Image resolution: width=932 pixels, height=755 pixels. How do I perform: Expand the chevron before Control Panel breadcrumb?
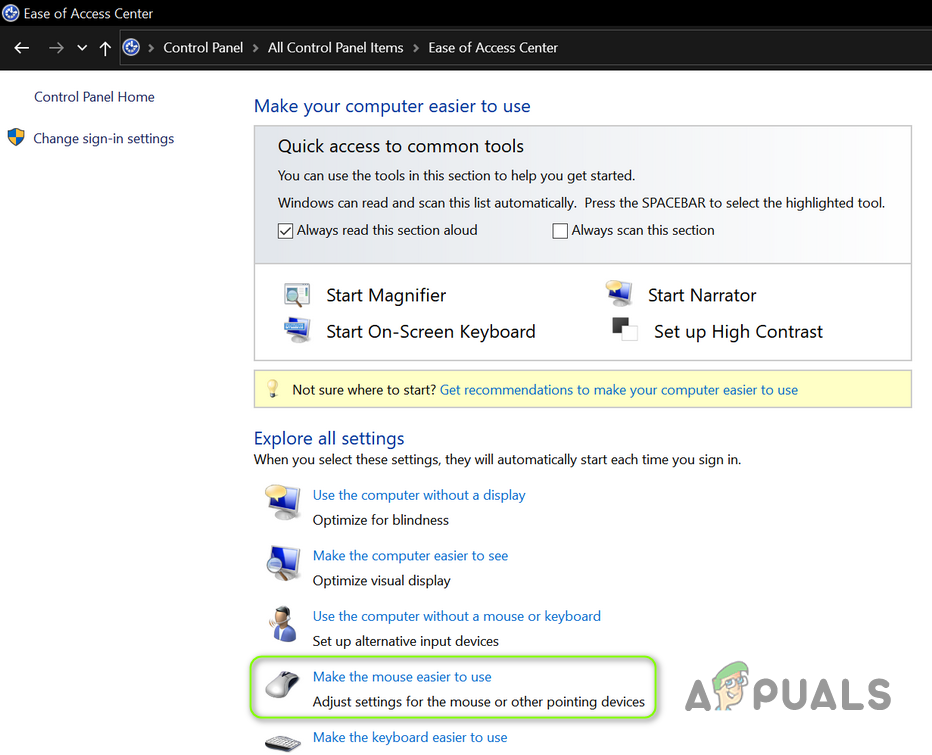(151, 48)
